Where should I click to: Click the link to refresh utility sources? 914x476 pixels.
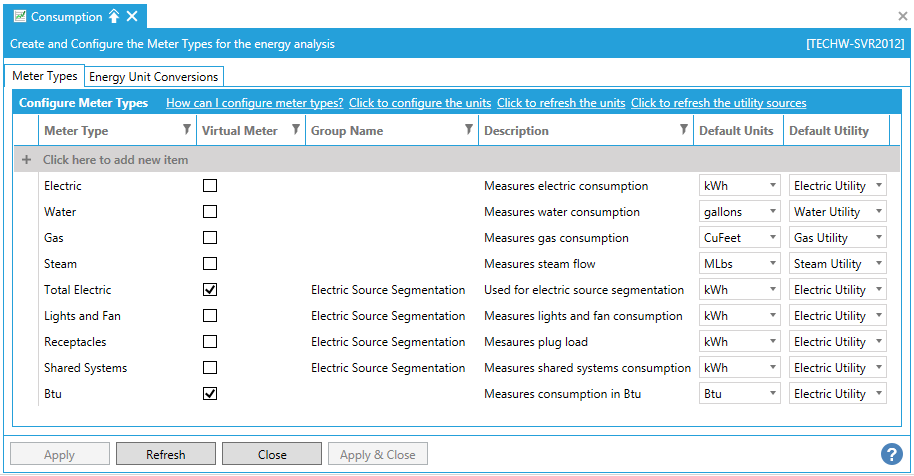(x=718, y=103)
